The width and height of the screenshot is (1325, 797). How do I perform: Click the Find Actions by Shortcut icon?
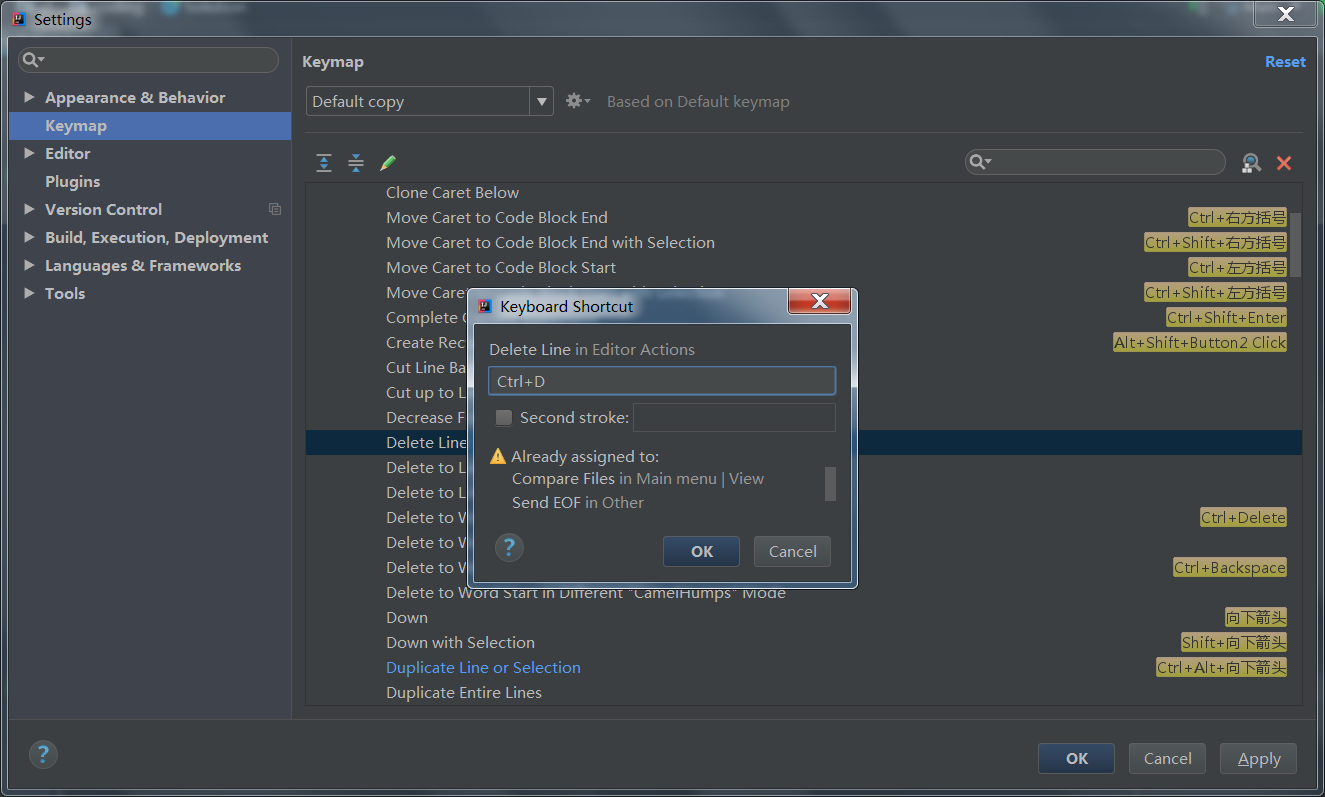pyautogui.click(x=1251, y=163)
